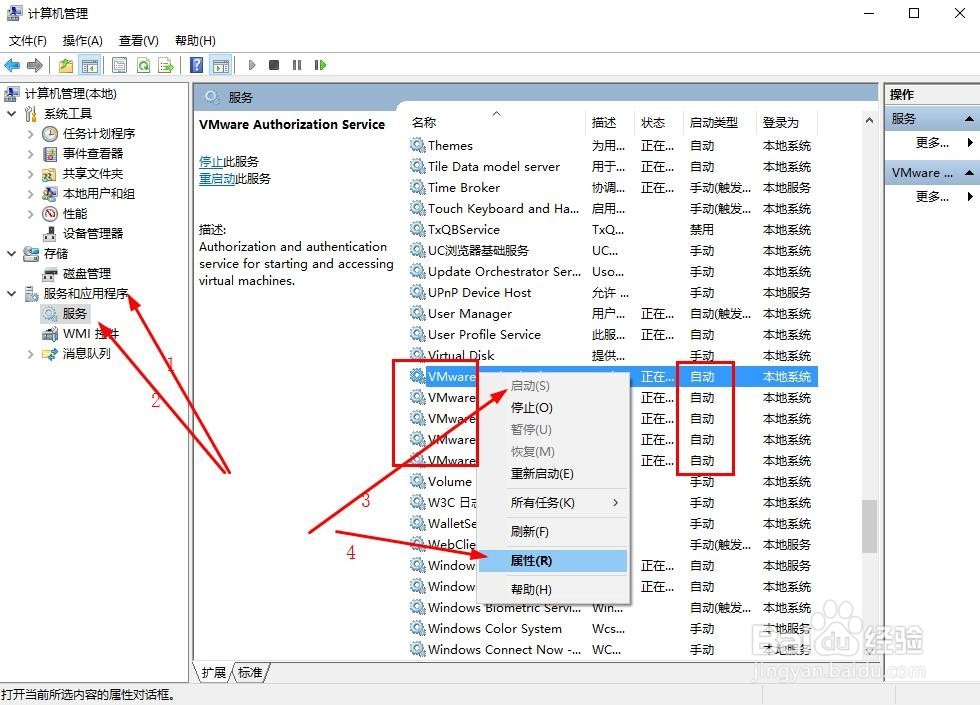Toggle the console tree with its toolbar icon
The image size is (980, 705).
88,65
